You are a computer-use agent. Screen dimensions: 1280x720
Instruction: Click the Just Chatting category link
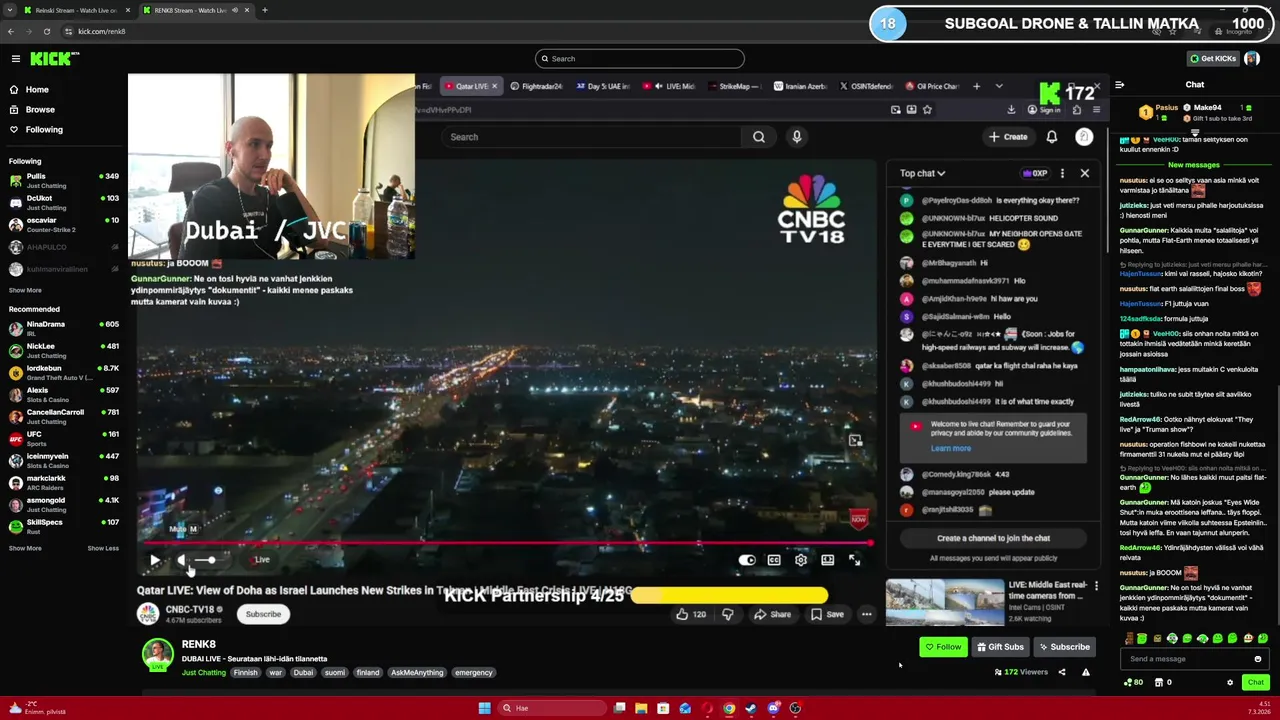tap(204, 673)
